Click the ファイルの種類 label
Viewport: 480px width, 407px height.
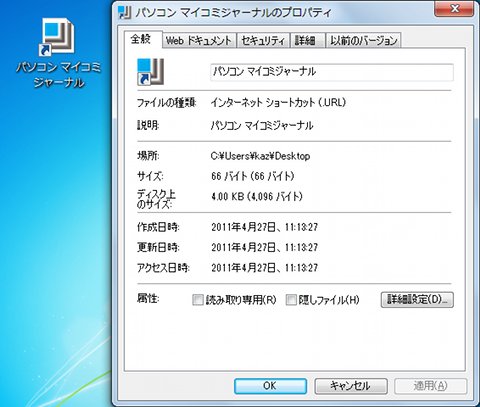[x=166, y=102]
